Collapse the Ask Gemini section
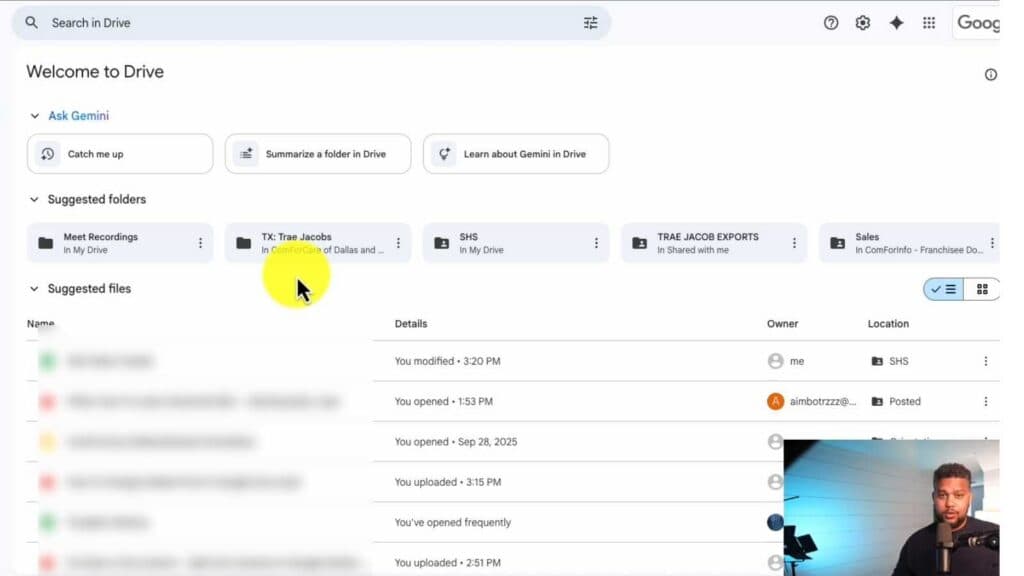The width and height of the screenshot is (1024, 576). pos(35,116)
